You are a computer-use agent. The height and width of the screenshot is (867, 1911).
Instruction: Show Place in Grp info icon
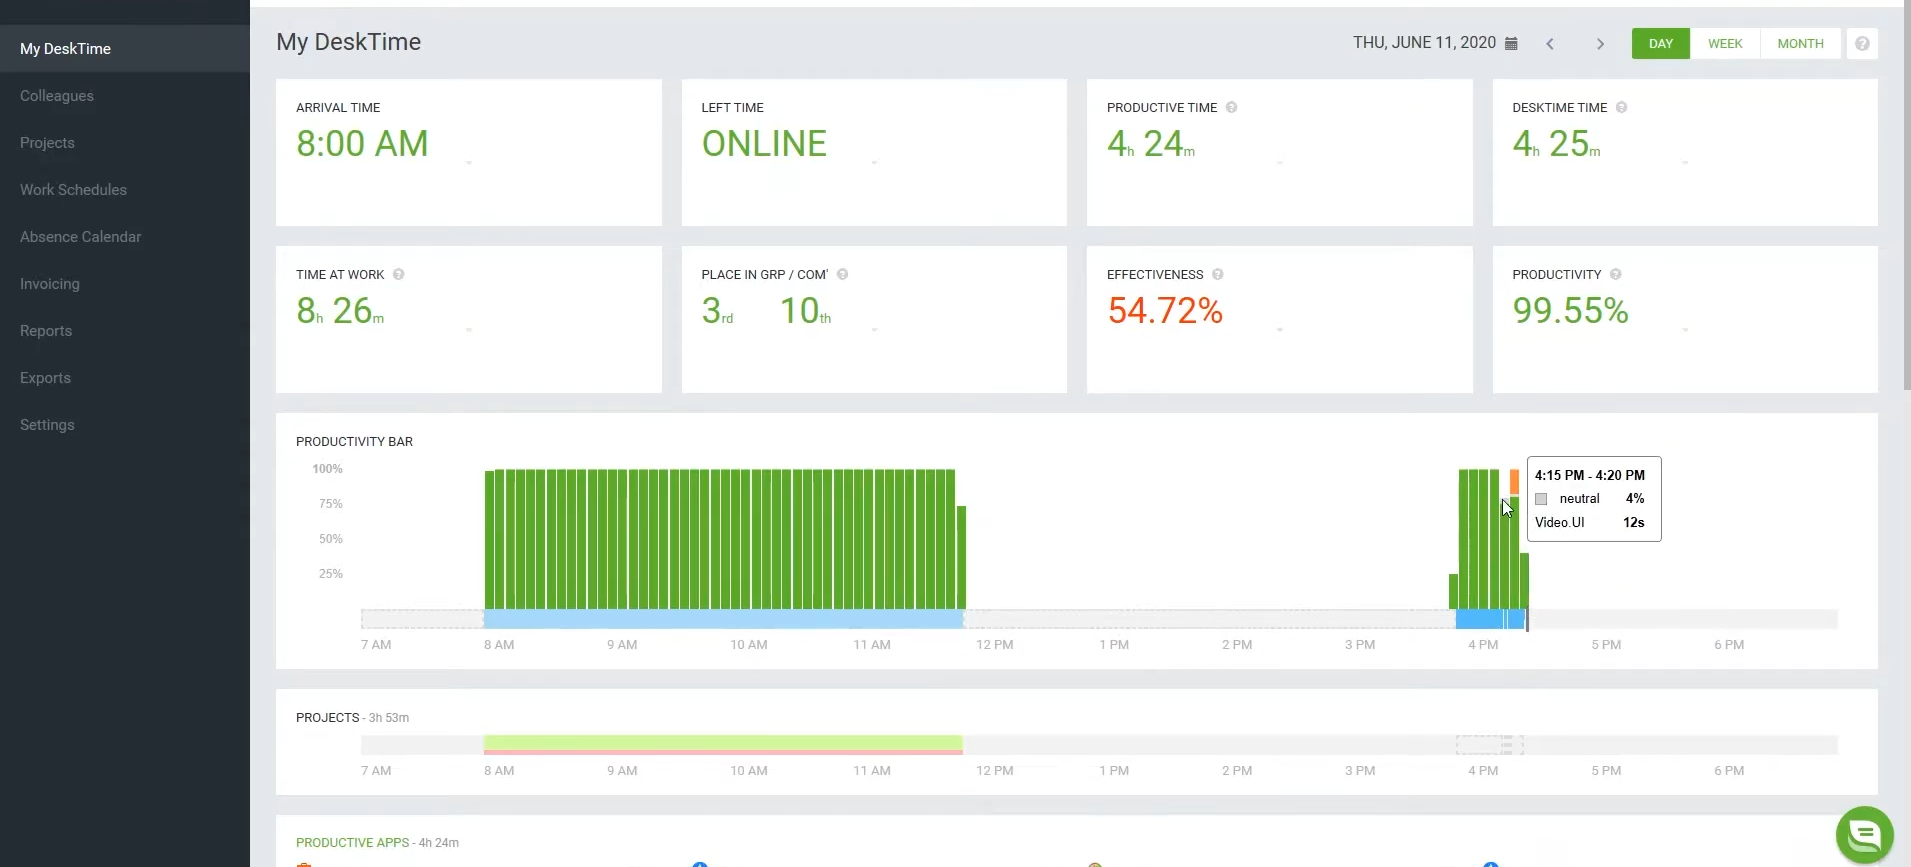click(842, 274)
